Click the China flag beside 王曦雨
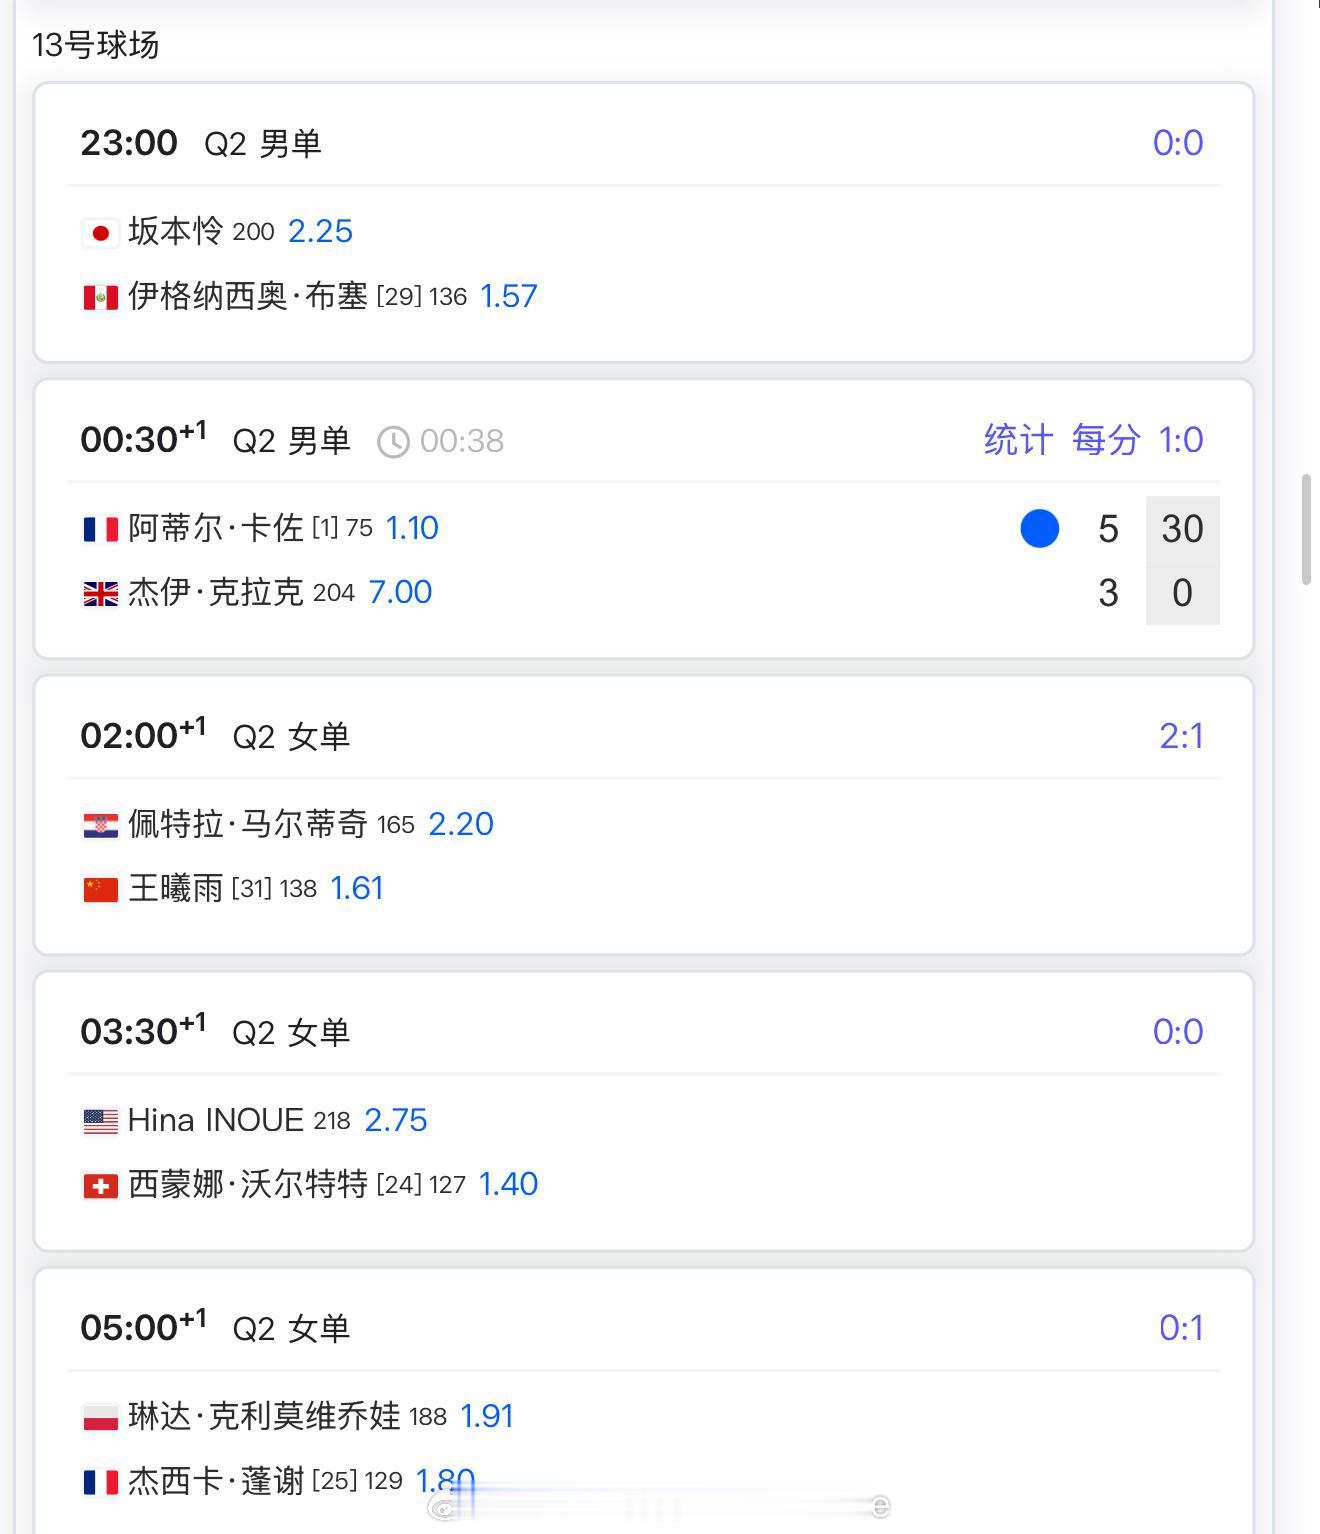 [100, 889]
